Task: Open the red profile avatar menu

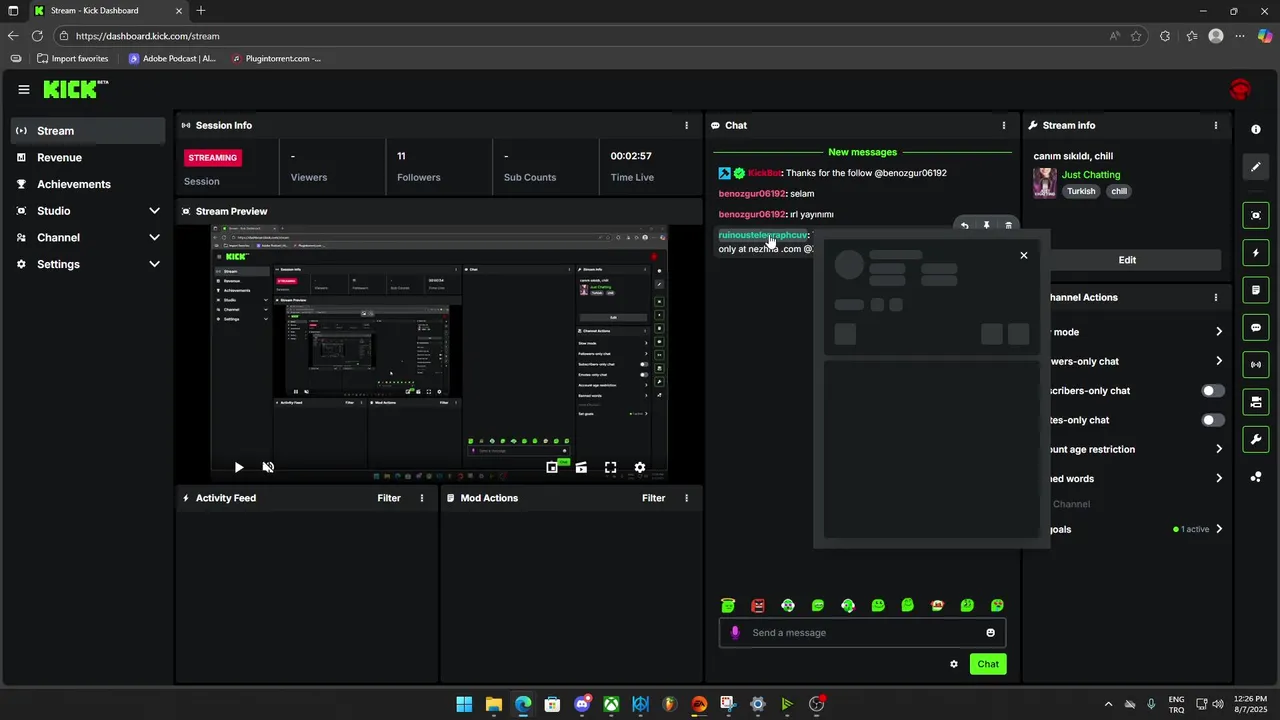Action: [1240, 90]
